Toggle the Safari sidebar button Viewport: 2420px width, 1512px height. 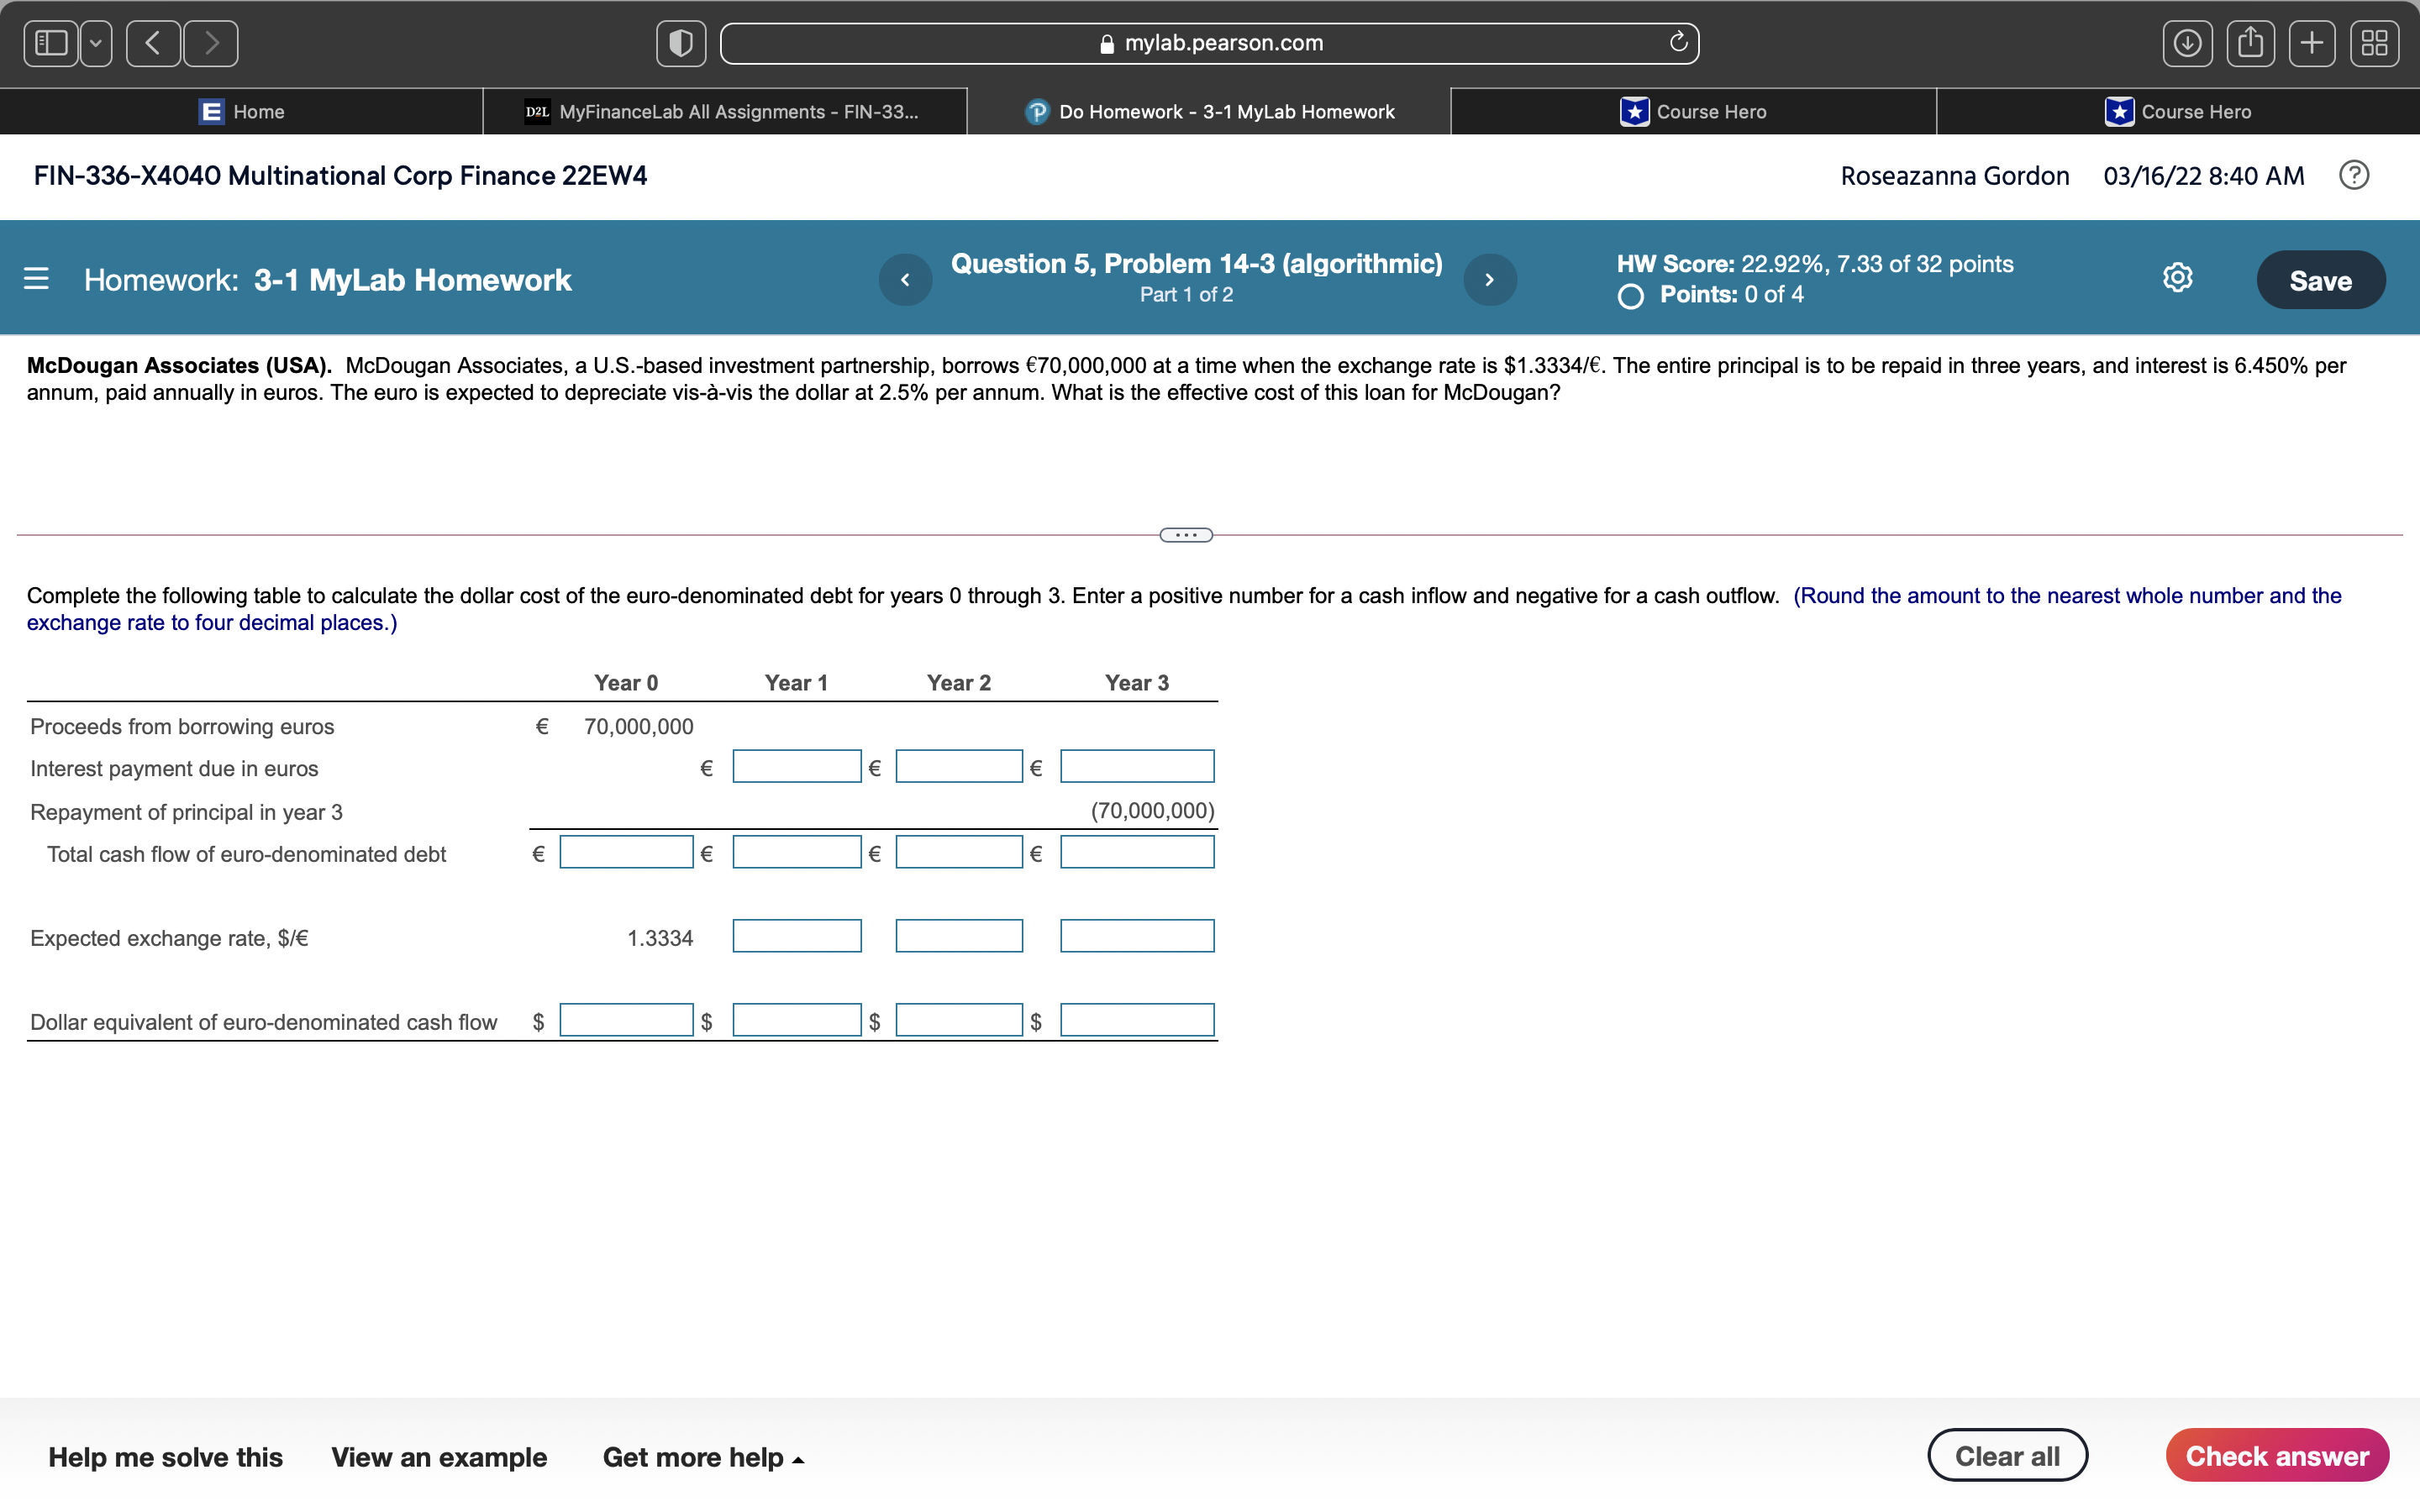[x=51, y=43]
